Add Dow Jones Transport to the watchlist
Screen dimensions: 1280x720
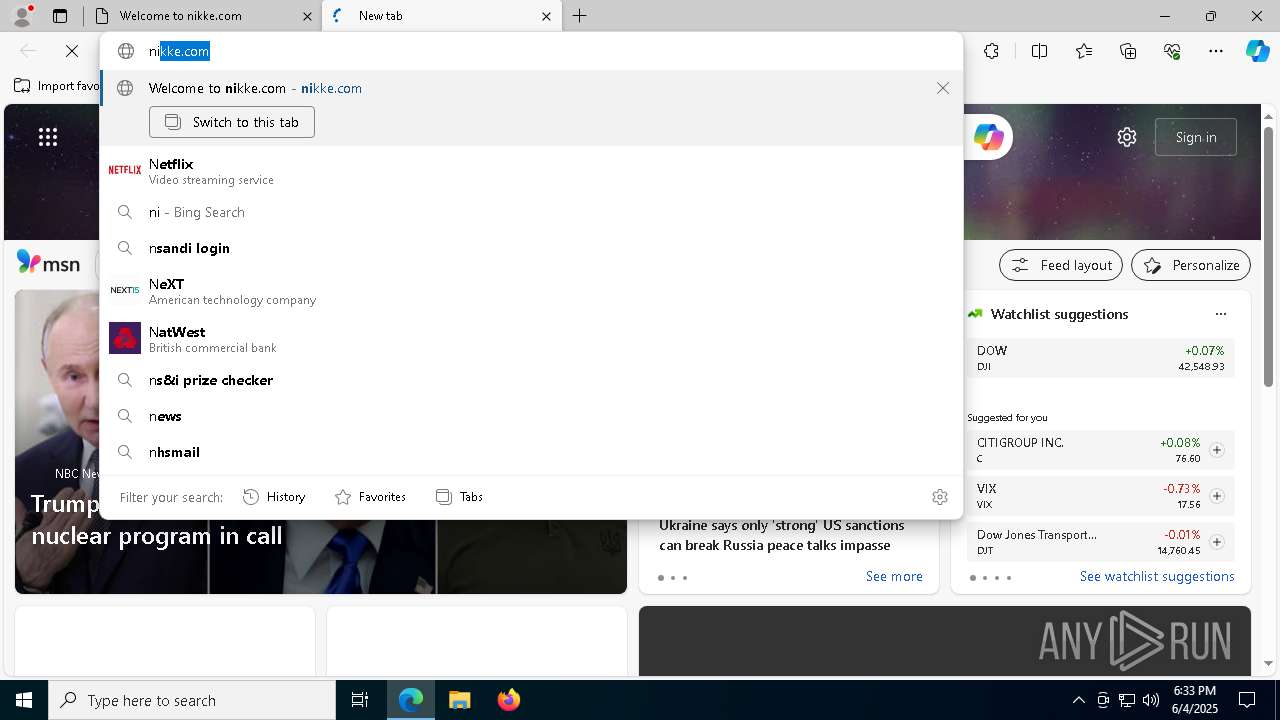coord(1217,542)
